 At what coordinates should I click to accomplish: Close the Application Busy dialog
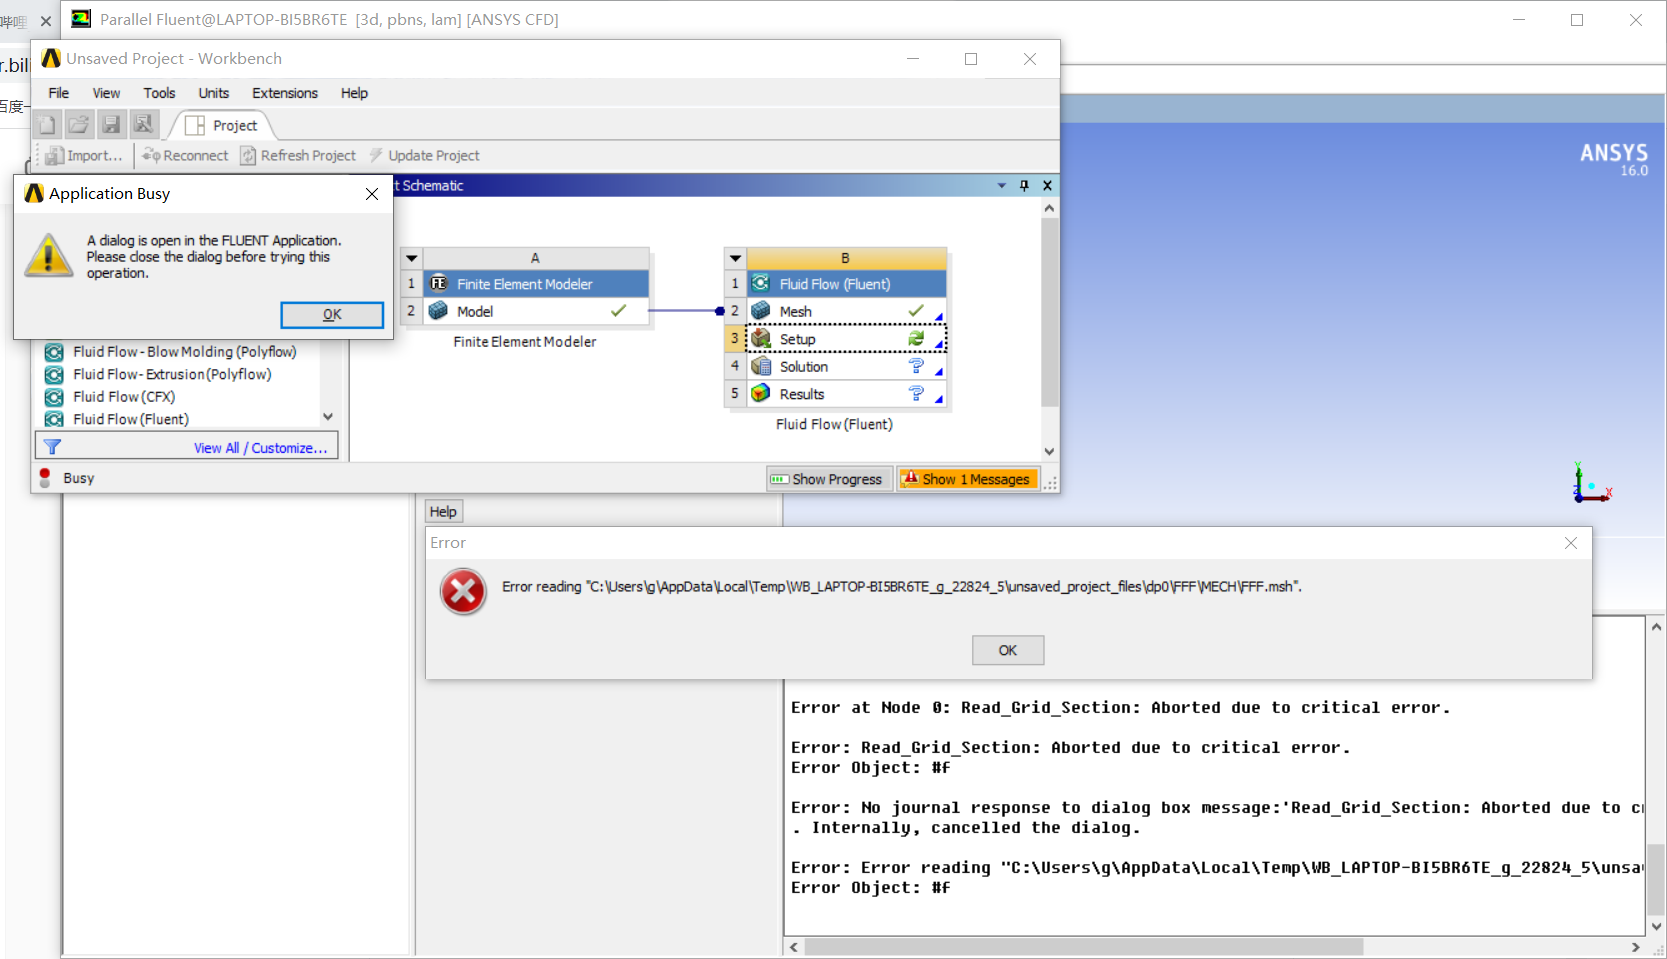[372, 194]
